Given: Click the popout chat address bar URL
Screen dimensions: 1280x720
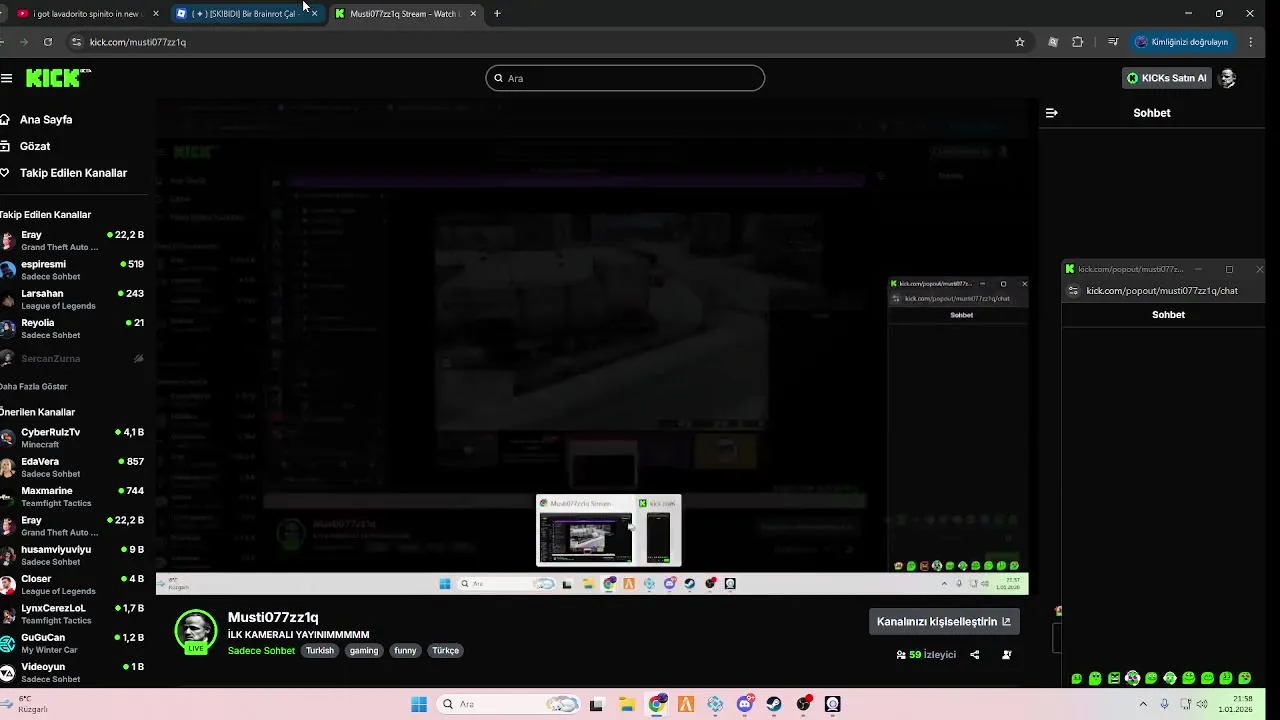Looking at the screenshot, I should (1162, 291).
